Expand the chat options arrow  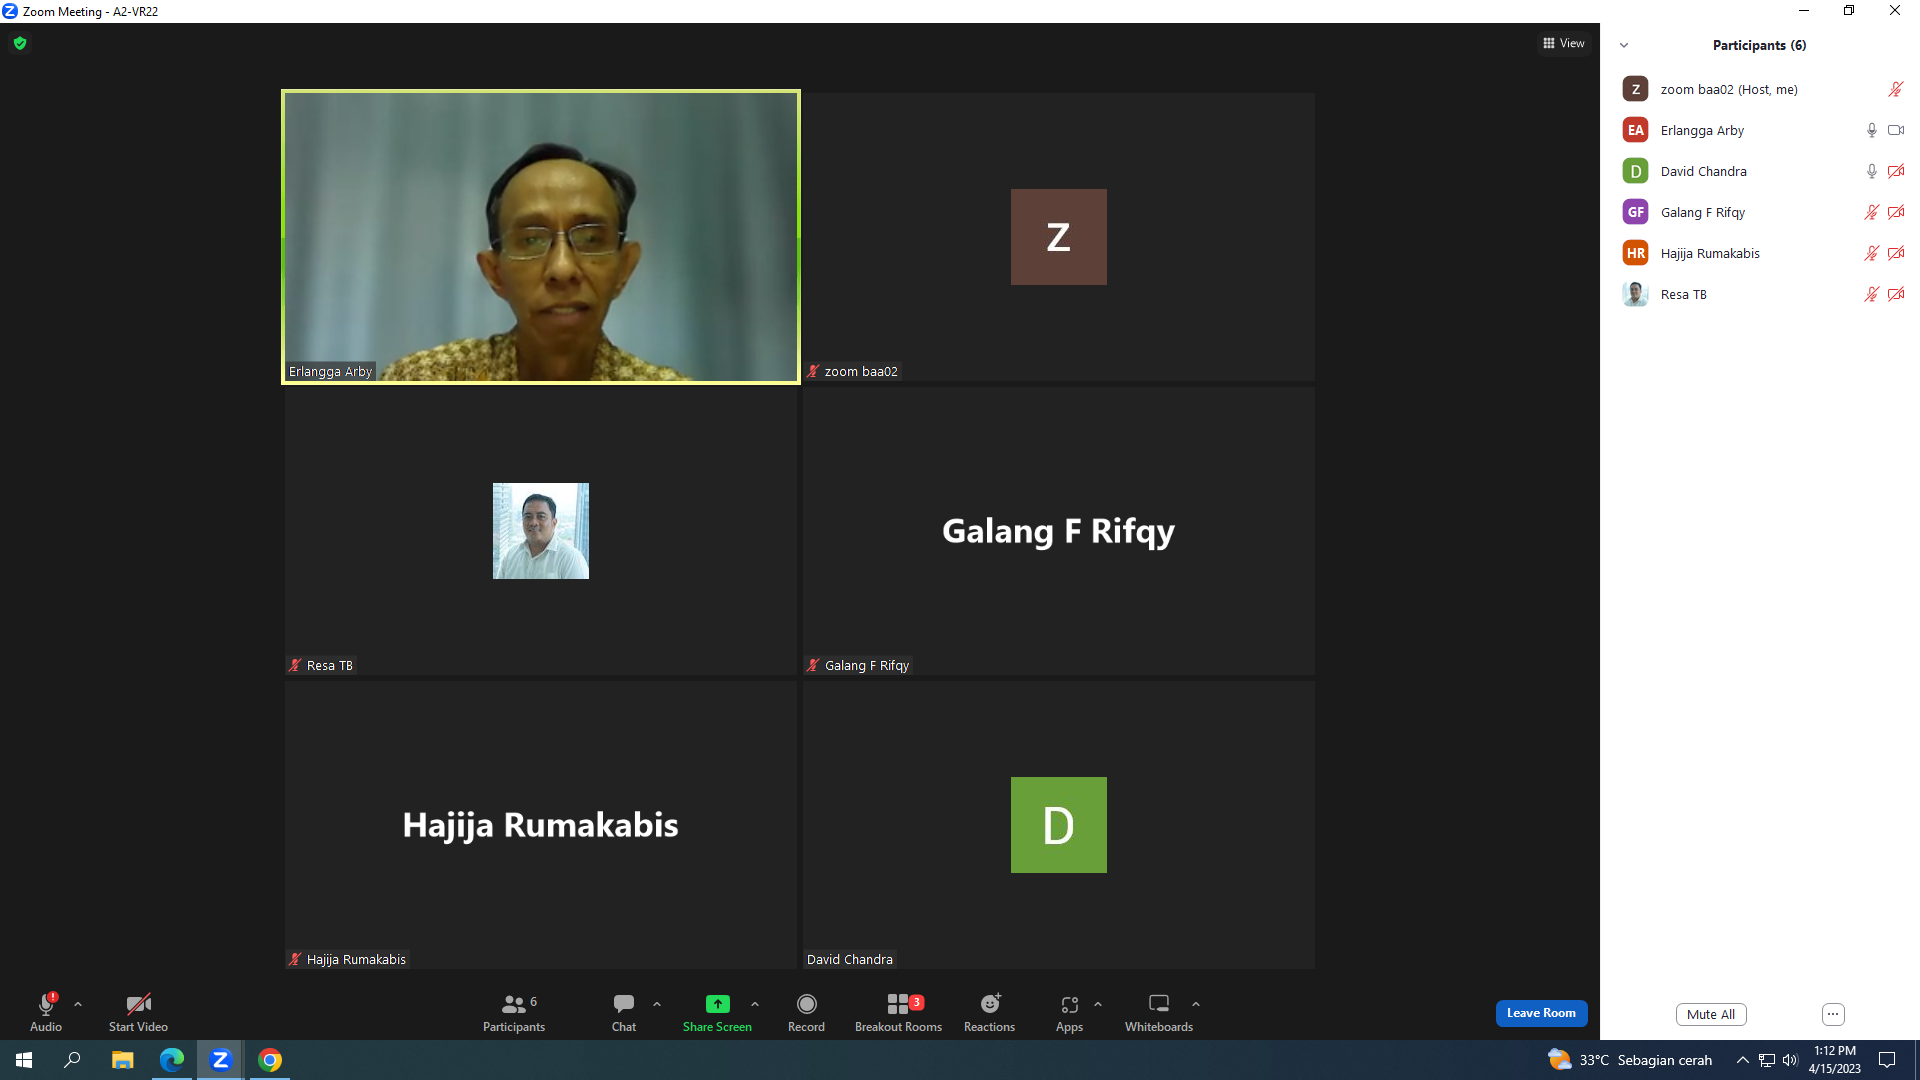(657, 1004)
